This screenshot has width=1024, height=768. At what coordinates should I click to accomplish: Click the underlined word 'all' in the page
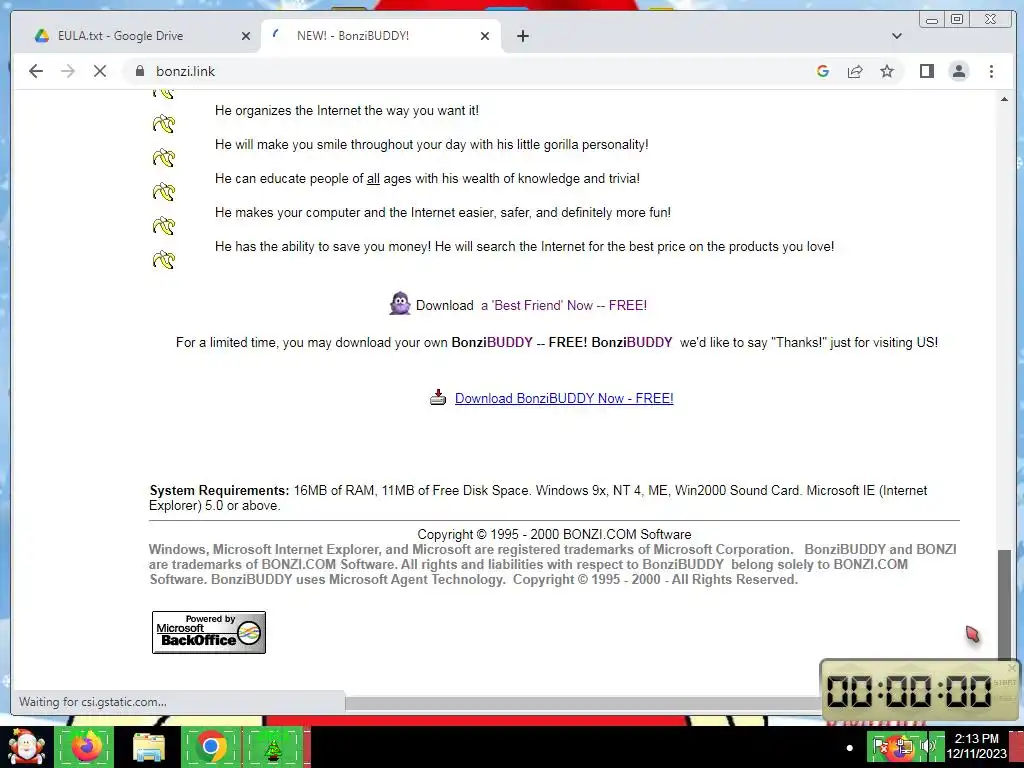point(373,178)
